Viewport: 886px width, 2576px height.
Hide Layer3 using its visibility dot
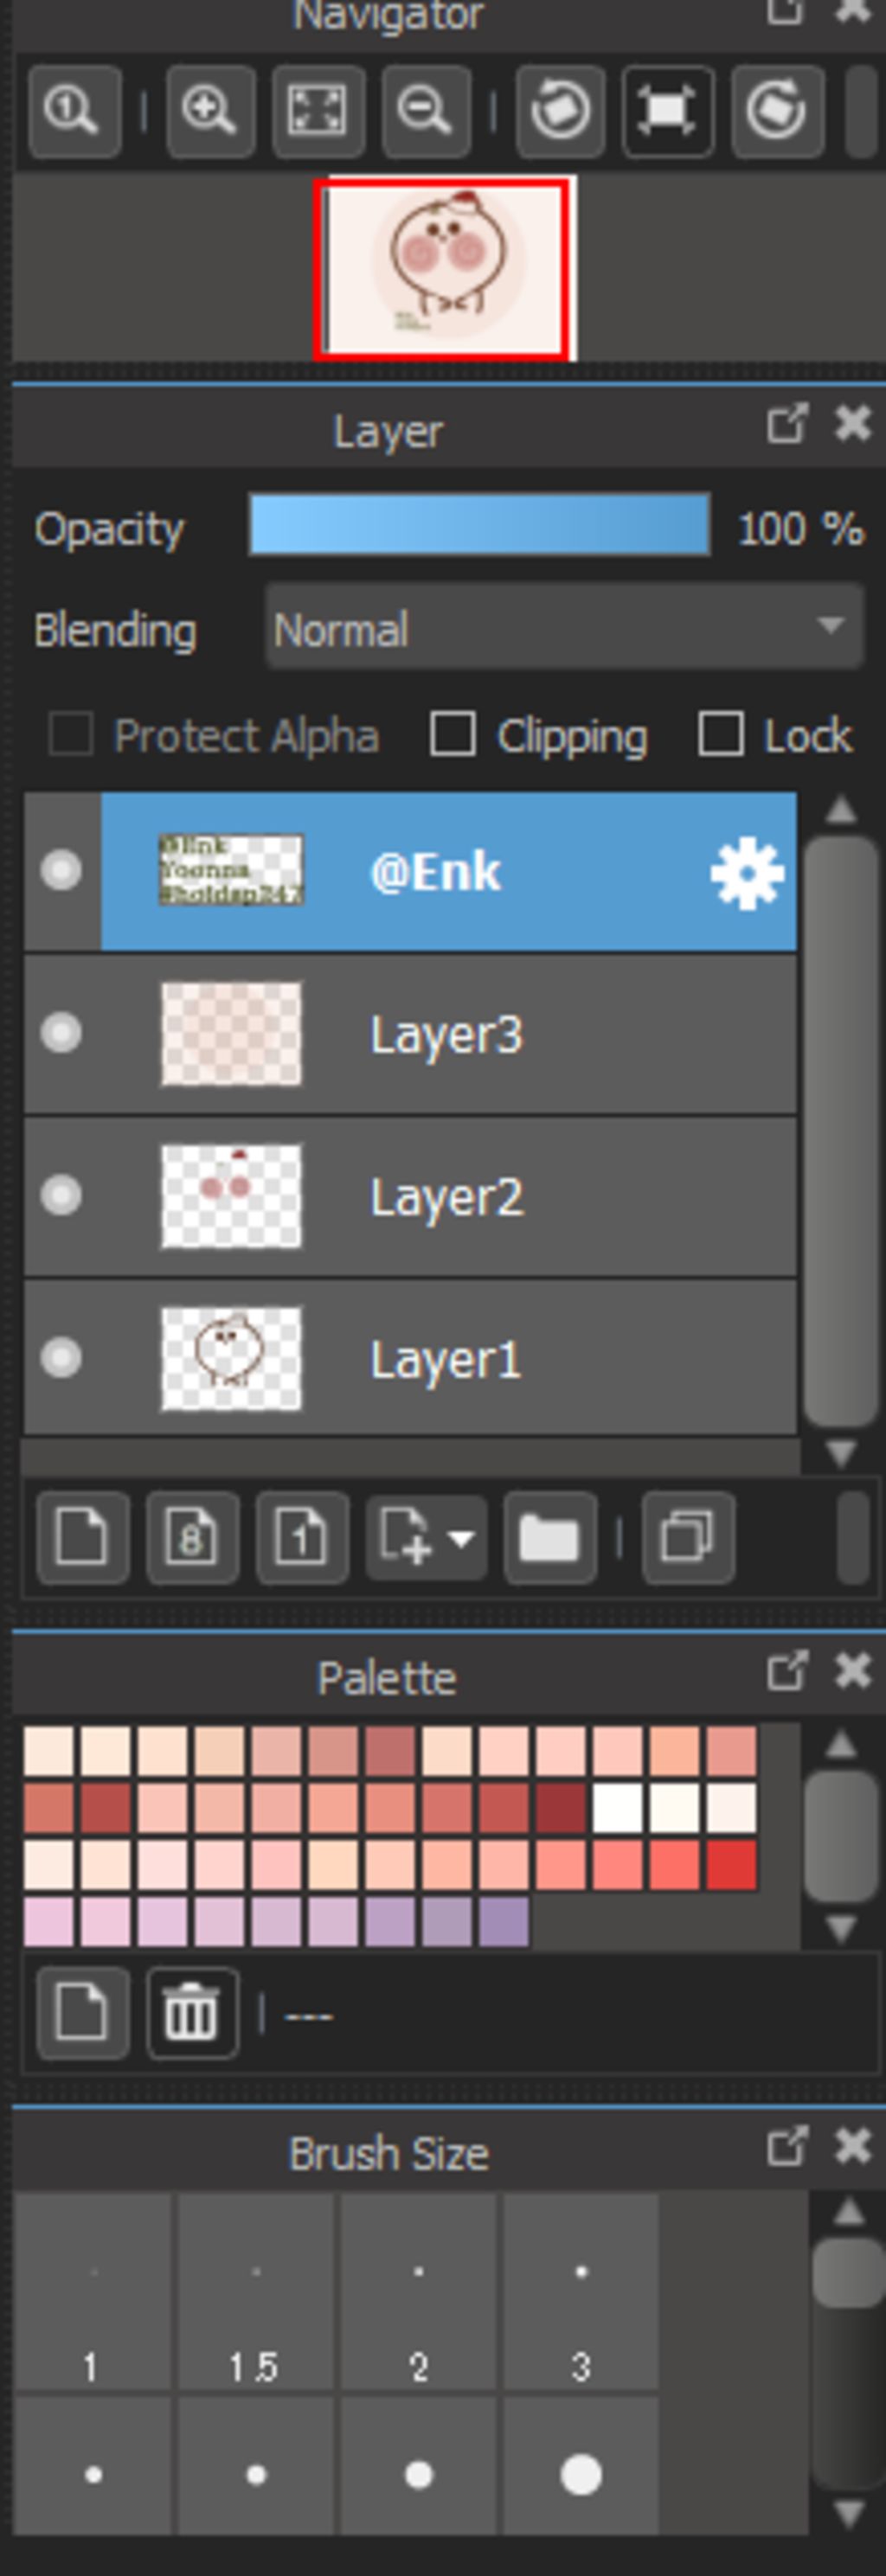(61, 1033)
